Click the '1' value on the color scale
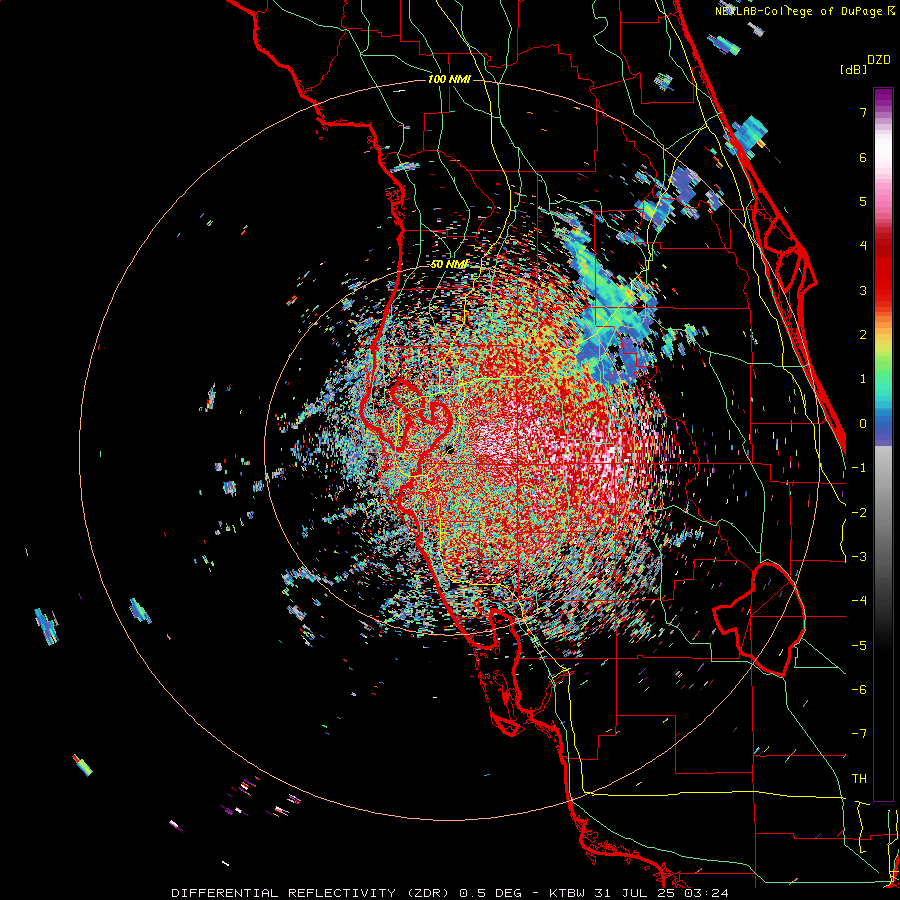The width and height of the screenshot is (900, 900). (863, 379)
